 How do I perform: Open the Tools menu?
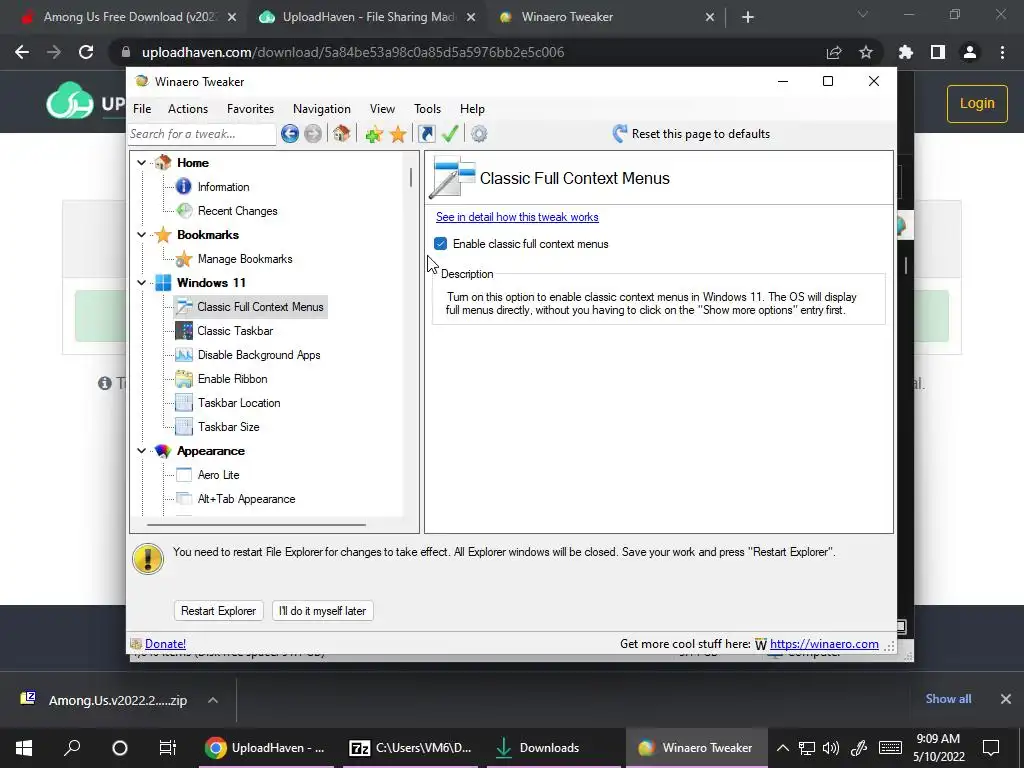coord(427,109)
